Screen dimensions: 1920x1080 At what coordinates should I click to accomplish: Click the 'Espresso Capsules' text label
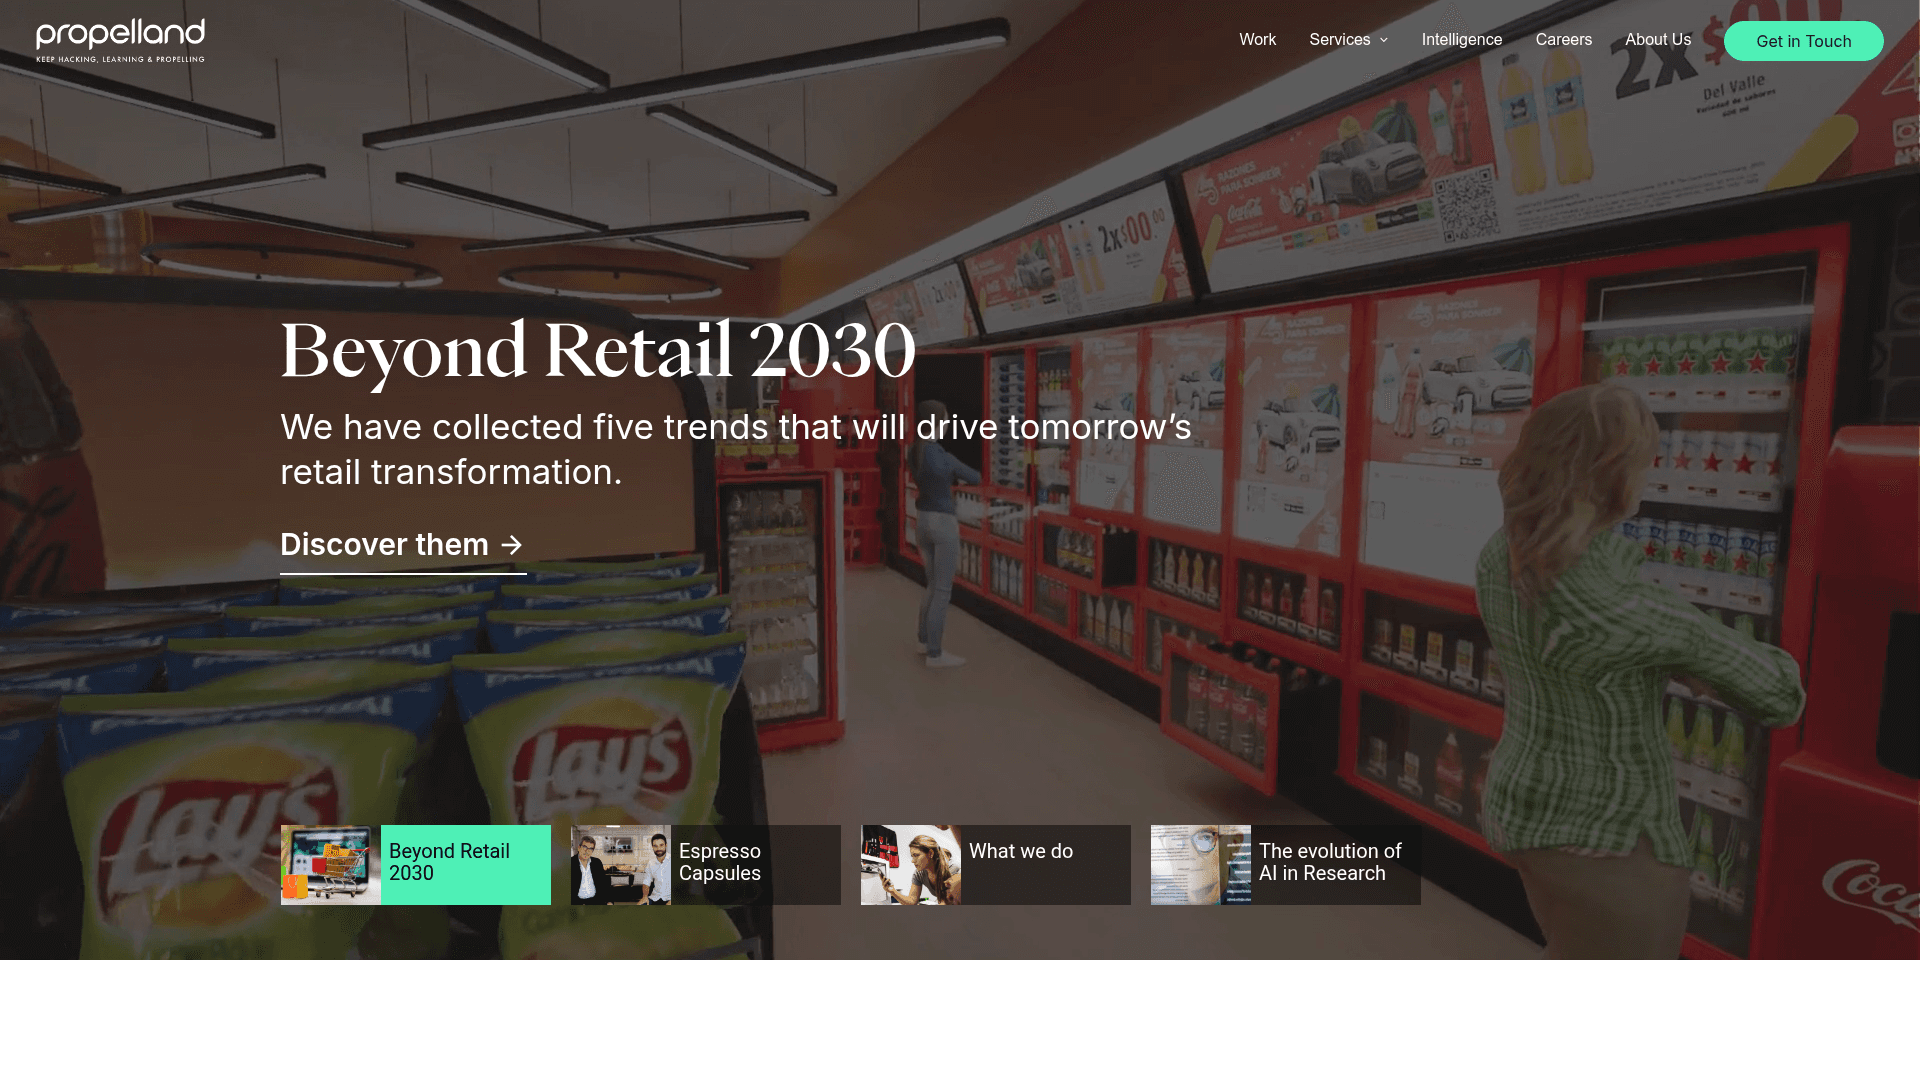[719, 862]
